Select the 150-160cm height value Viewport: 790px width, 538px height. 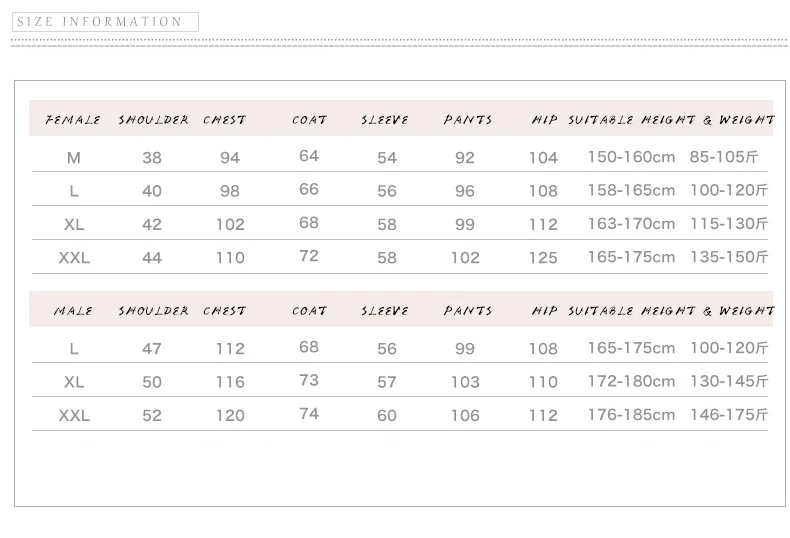[631, 157]
